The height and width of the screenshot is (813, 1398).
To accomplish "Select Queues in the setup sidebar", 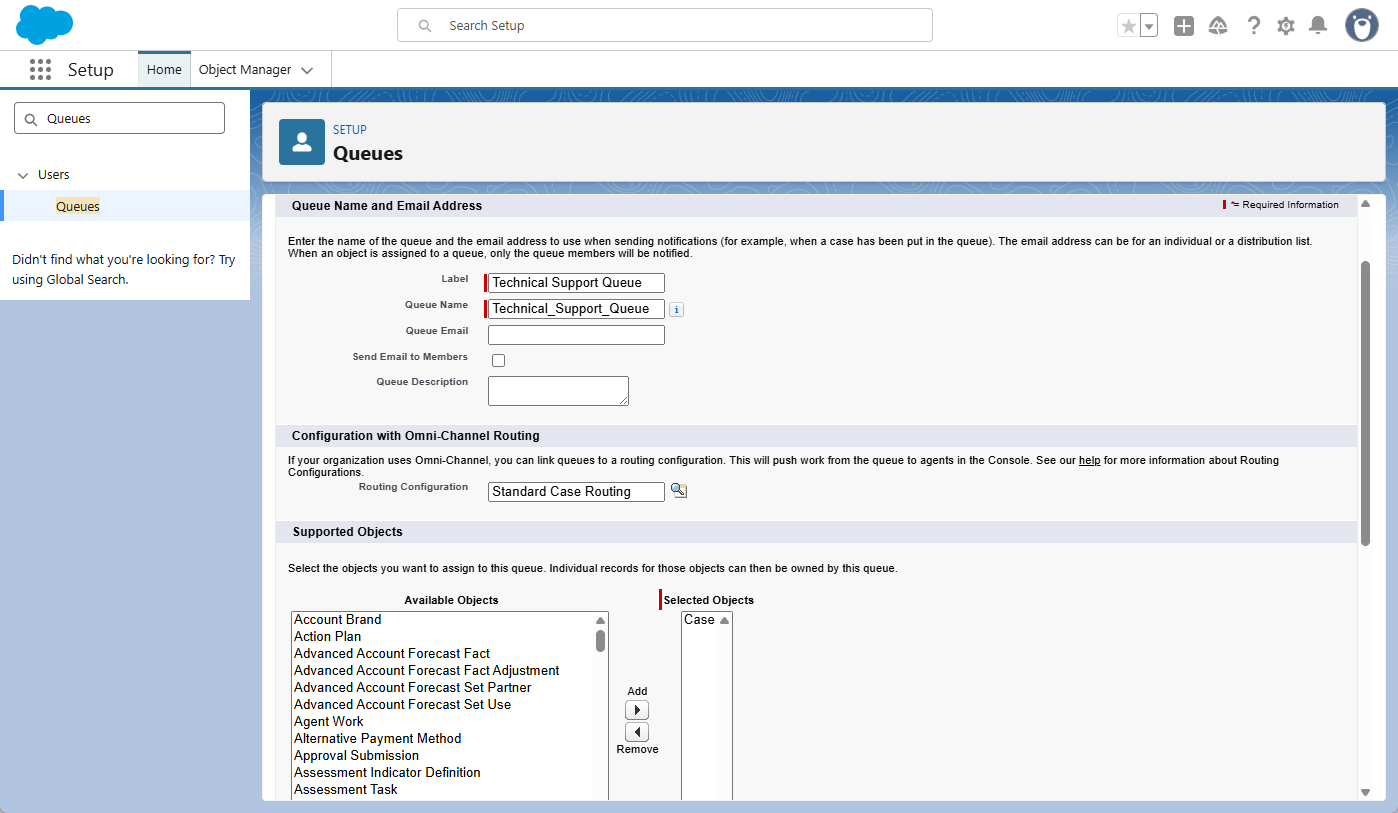I will 78,206.
